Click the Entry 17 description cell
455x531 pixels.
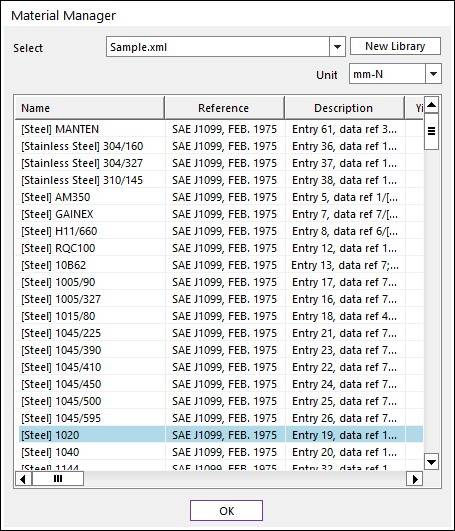pos(344,282)
